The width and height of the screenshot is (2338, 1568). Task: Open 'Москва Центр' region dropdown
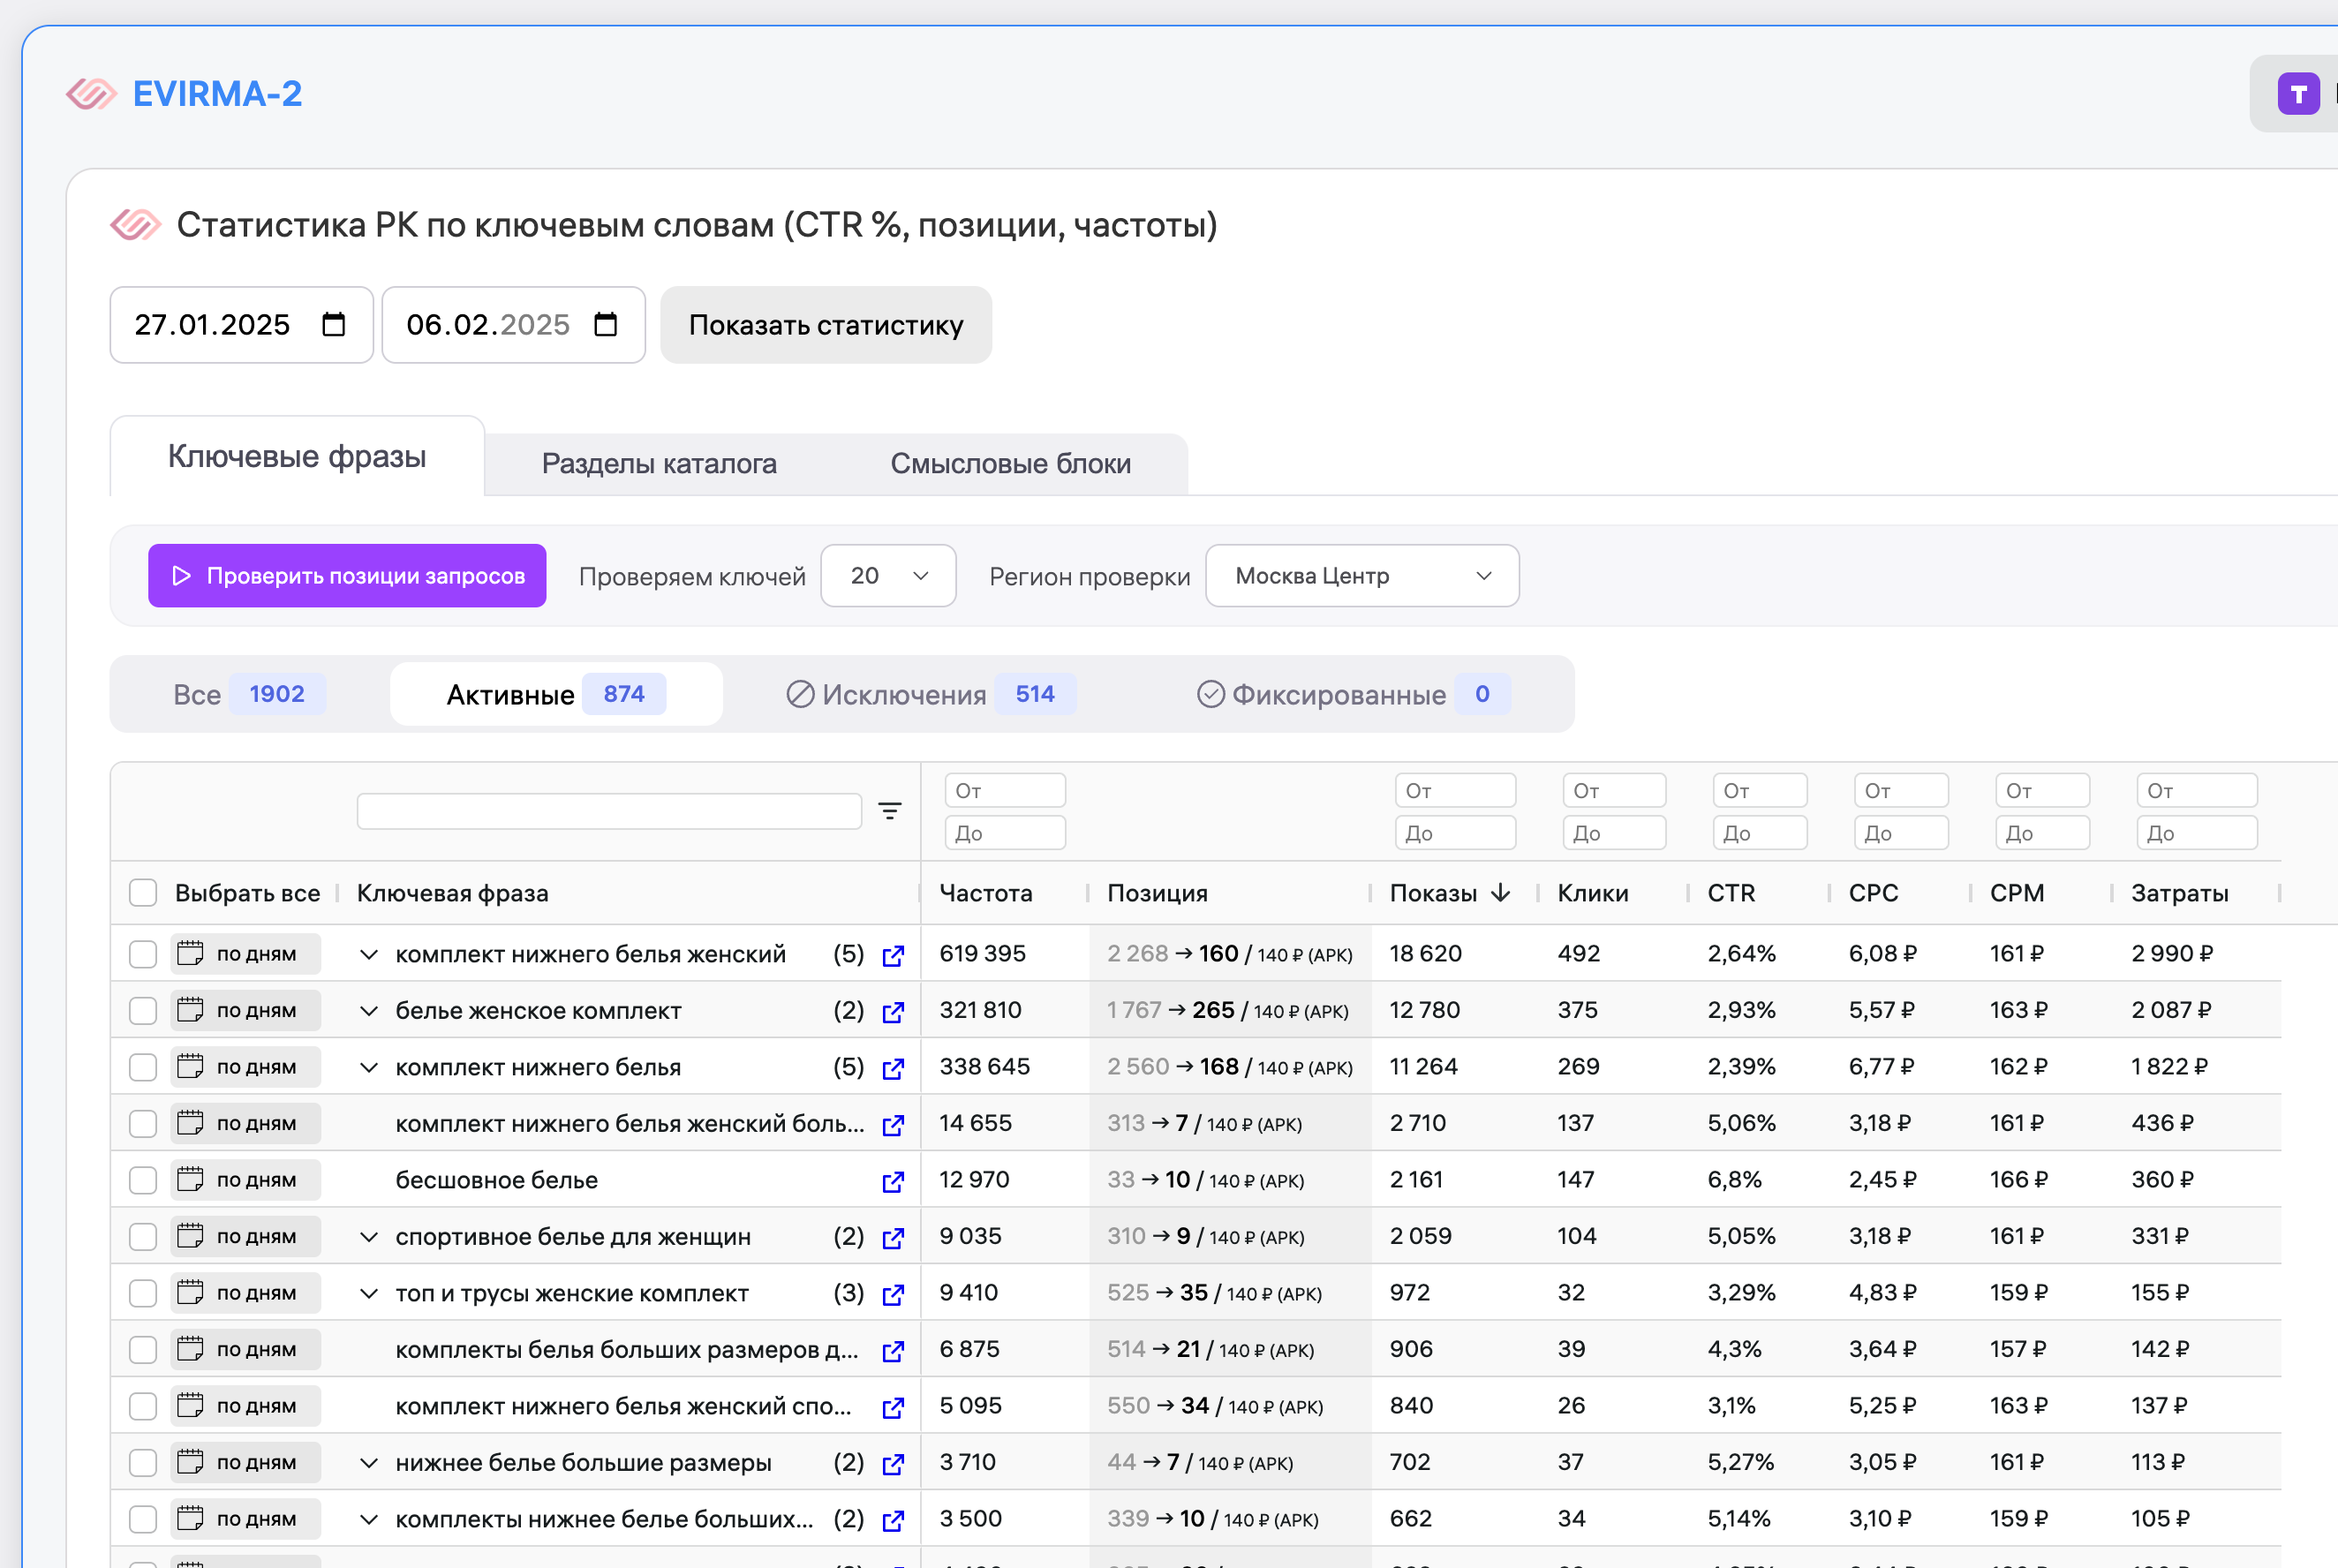pos(1361,576)
